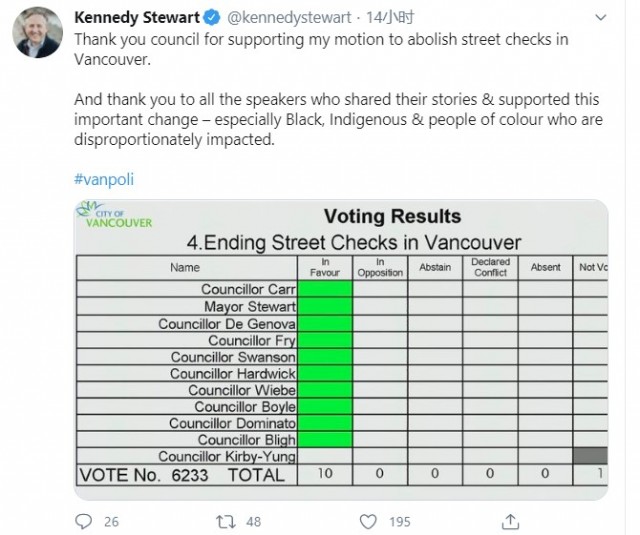Viewport: 640px width, 535px height.
Task: Open the share upload icon
Action: (x=510, y=521)
